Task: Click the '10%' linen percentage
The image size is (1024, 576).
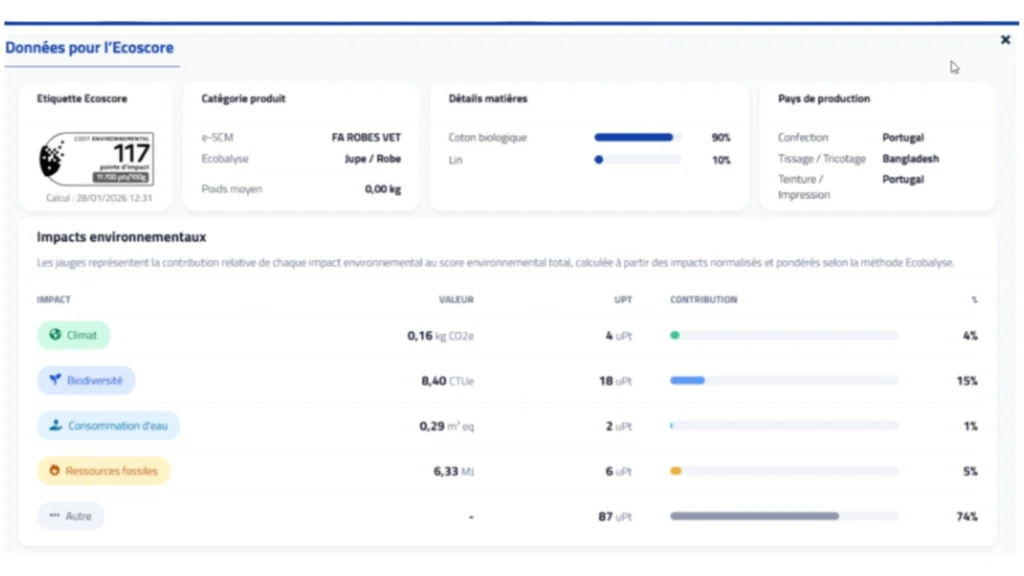Action: tap(721, 160)
